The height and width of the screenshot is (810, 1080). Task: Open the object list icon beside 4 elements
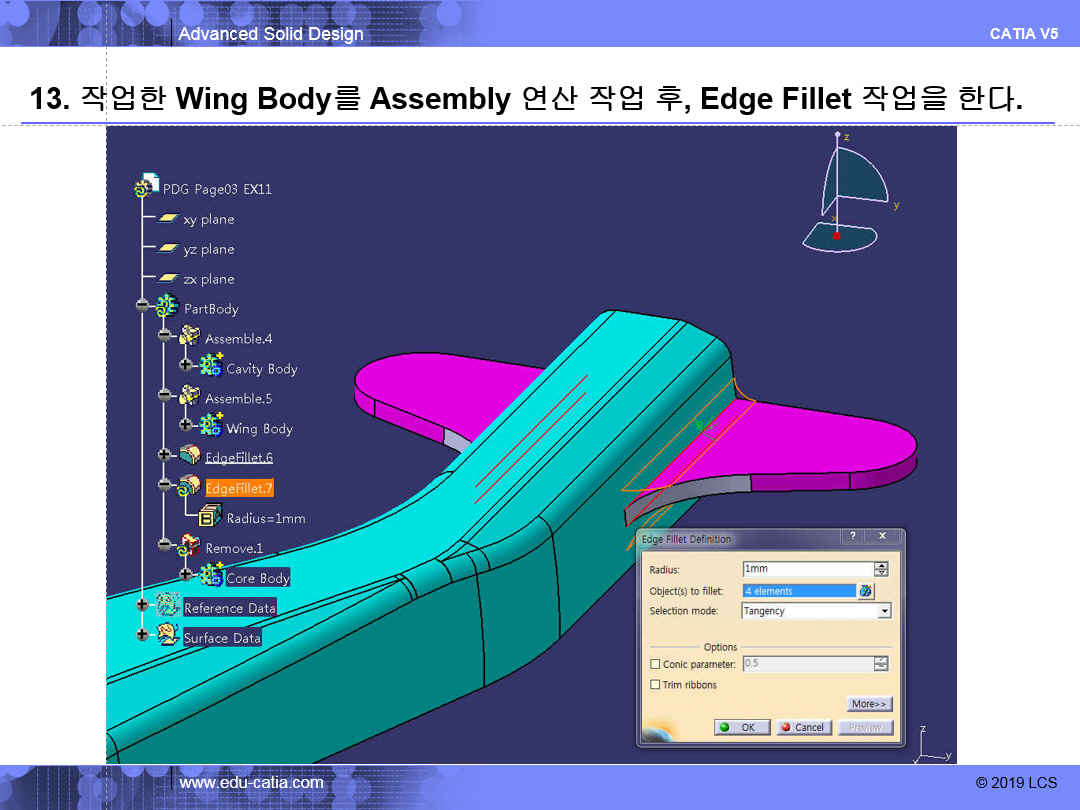[866, 591]
